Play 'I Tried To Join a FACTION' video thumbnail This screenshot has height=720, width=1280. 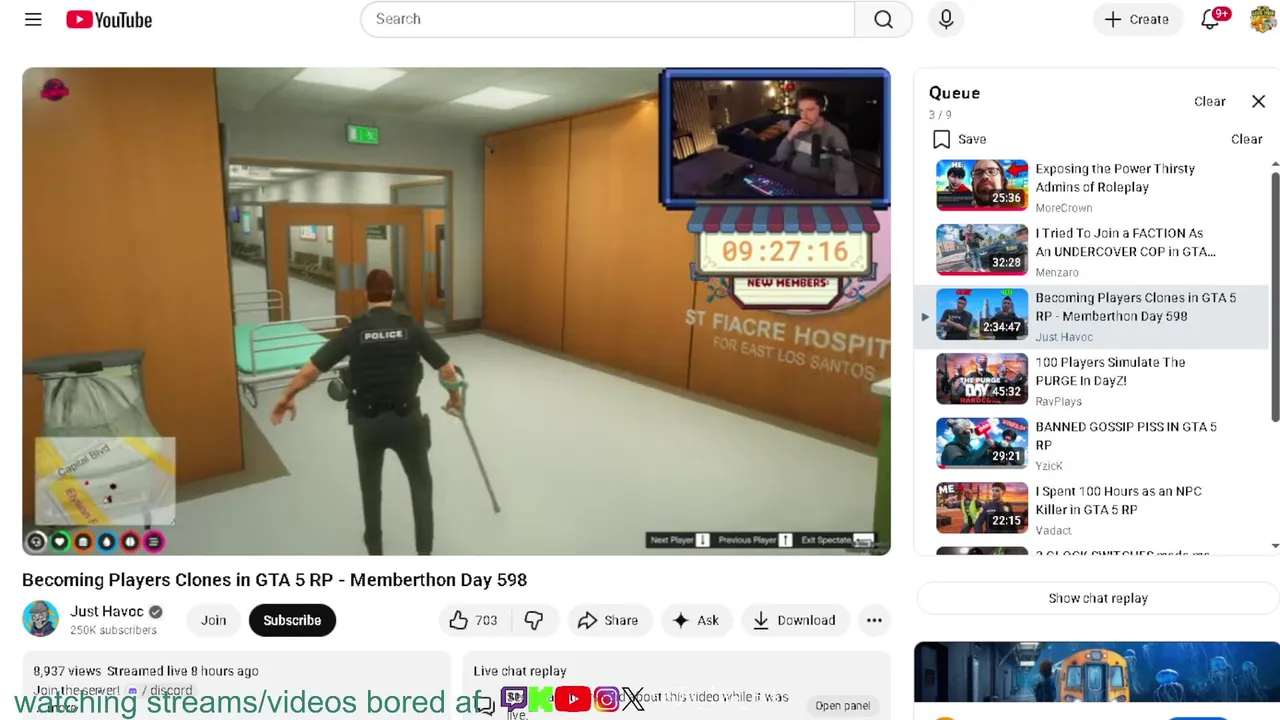(981, 249)
